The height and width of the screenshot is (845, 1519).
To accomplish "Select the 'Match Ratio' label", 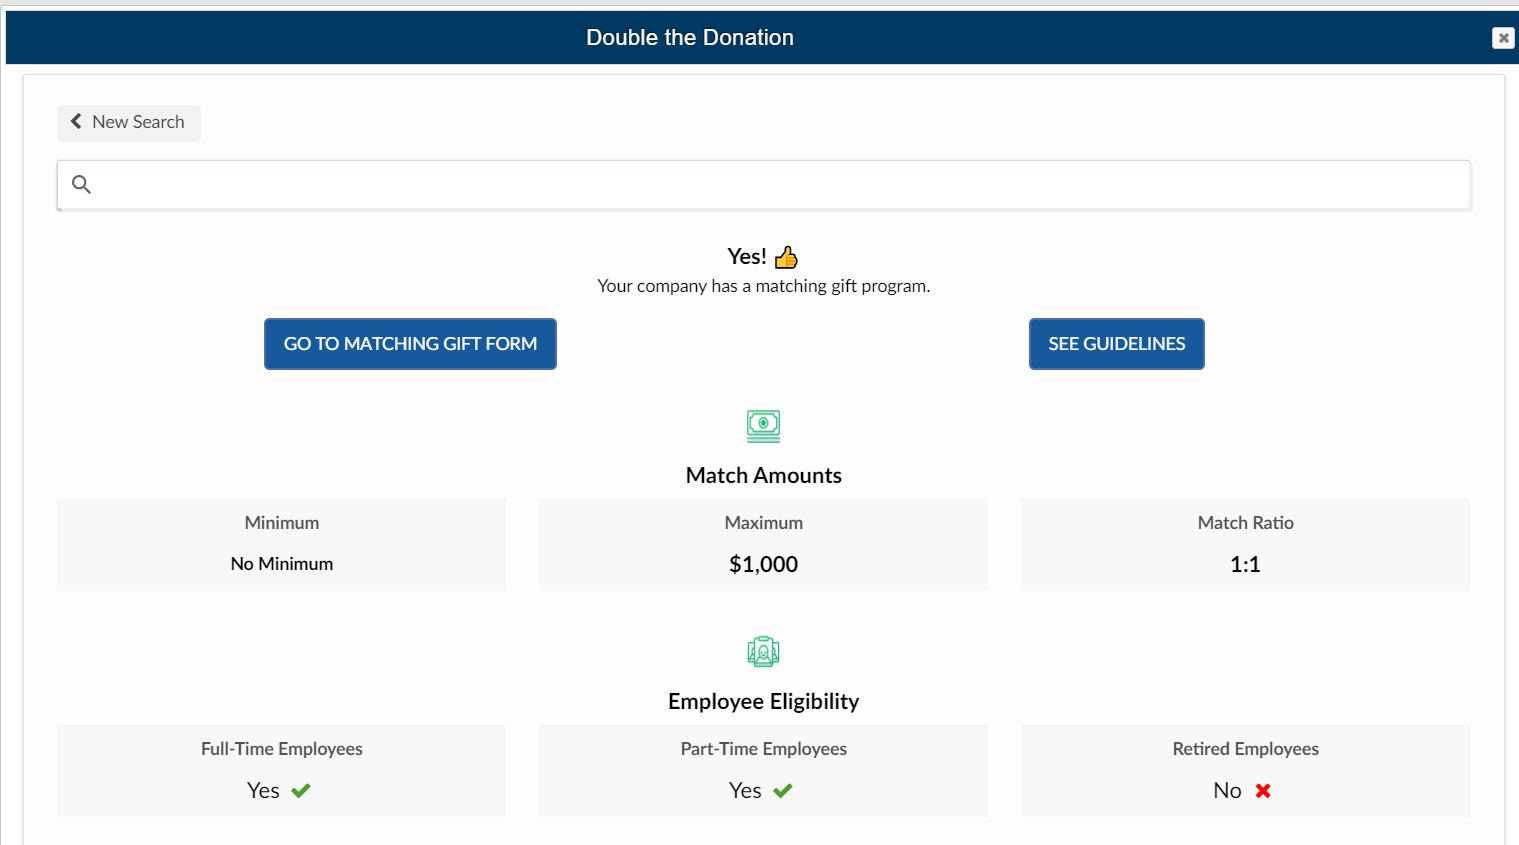I will tap(1246, 523).
